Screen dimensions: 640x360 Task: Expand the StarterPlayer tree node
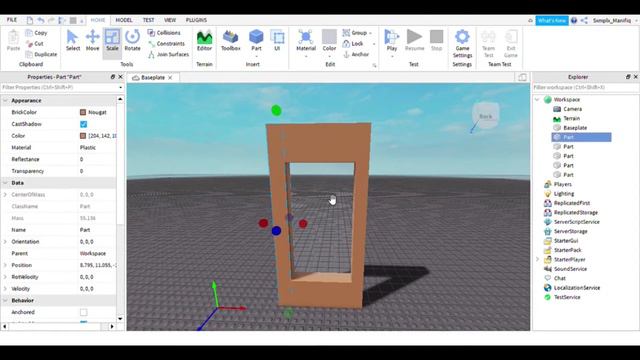pyautogui.click(x=537, y=260)
